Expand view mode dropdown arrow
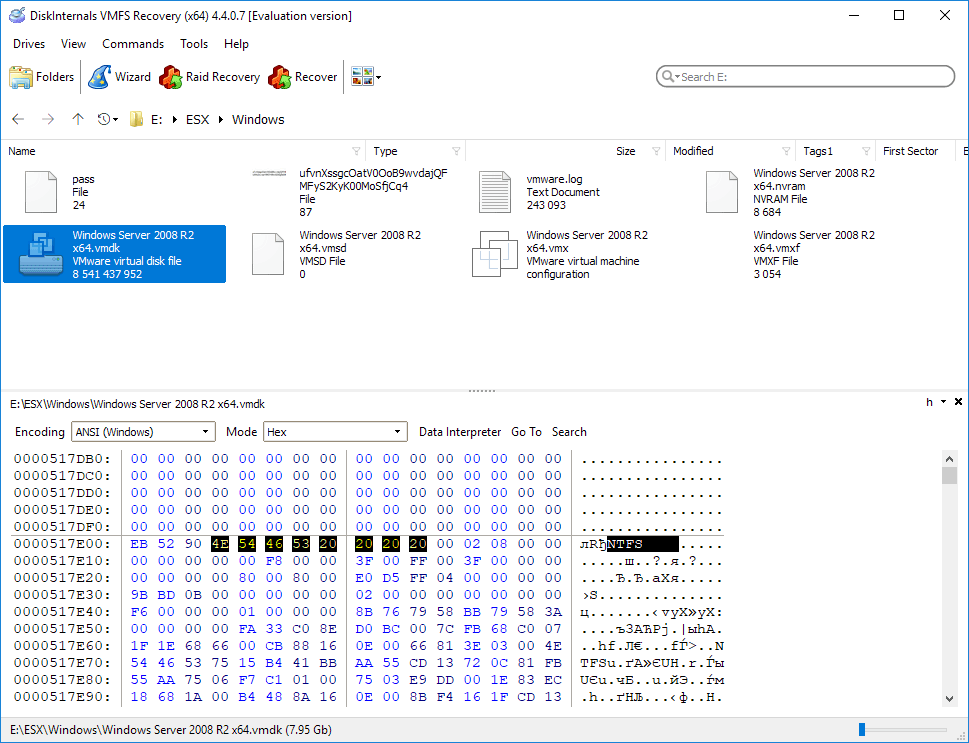Image resolution: width=969 pixels, height=743 pixels. 379,77
